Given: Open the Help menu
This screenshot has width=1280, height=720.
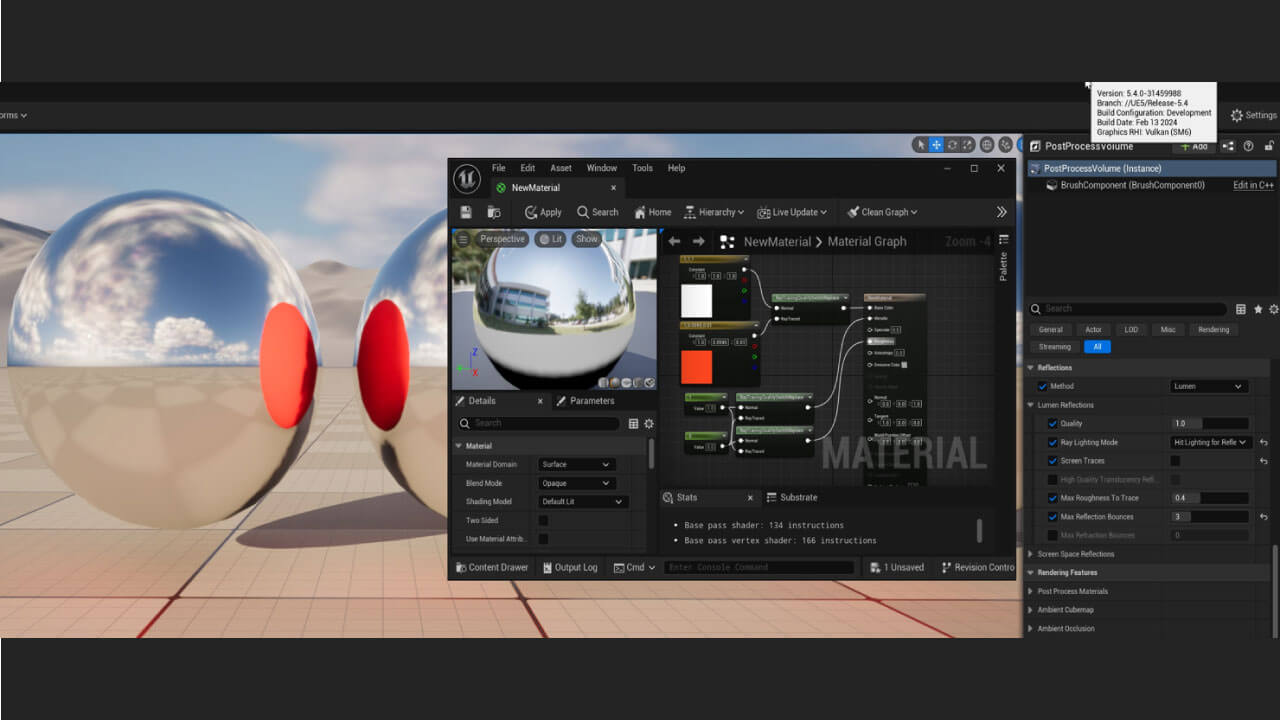Looking at the screenshot, I should (676, 168).
